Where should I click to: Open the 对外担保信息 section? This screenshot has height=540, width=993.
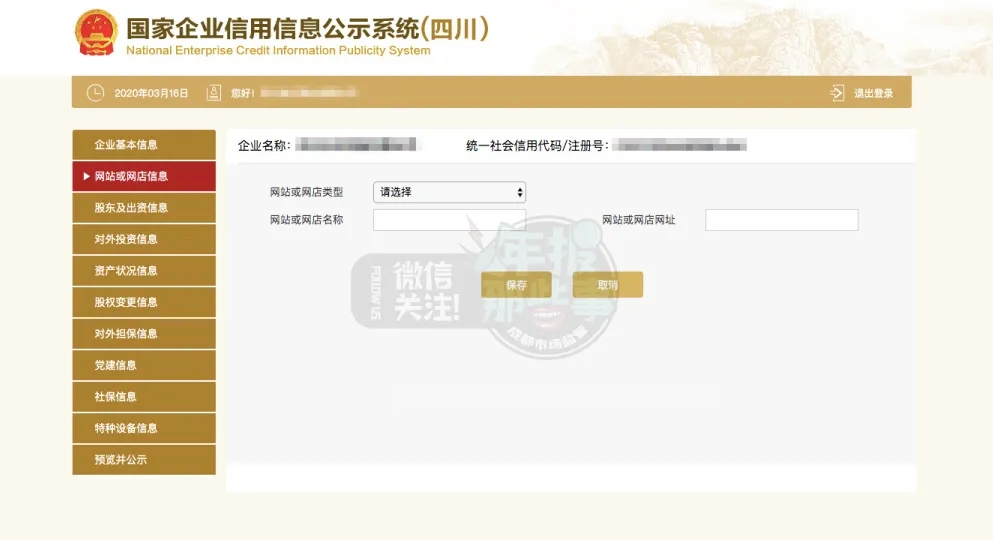144,334
